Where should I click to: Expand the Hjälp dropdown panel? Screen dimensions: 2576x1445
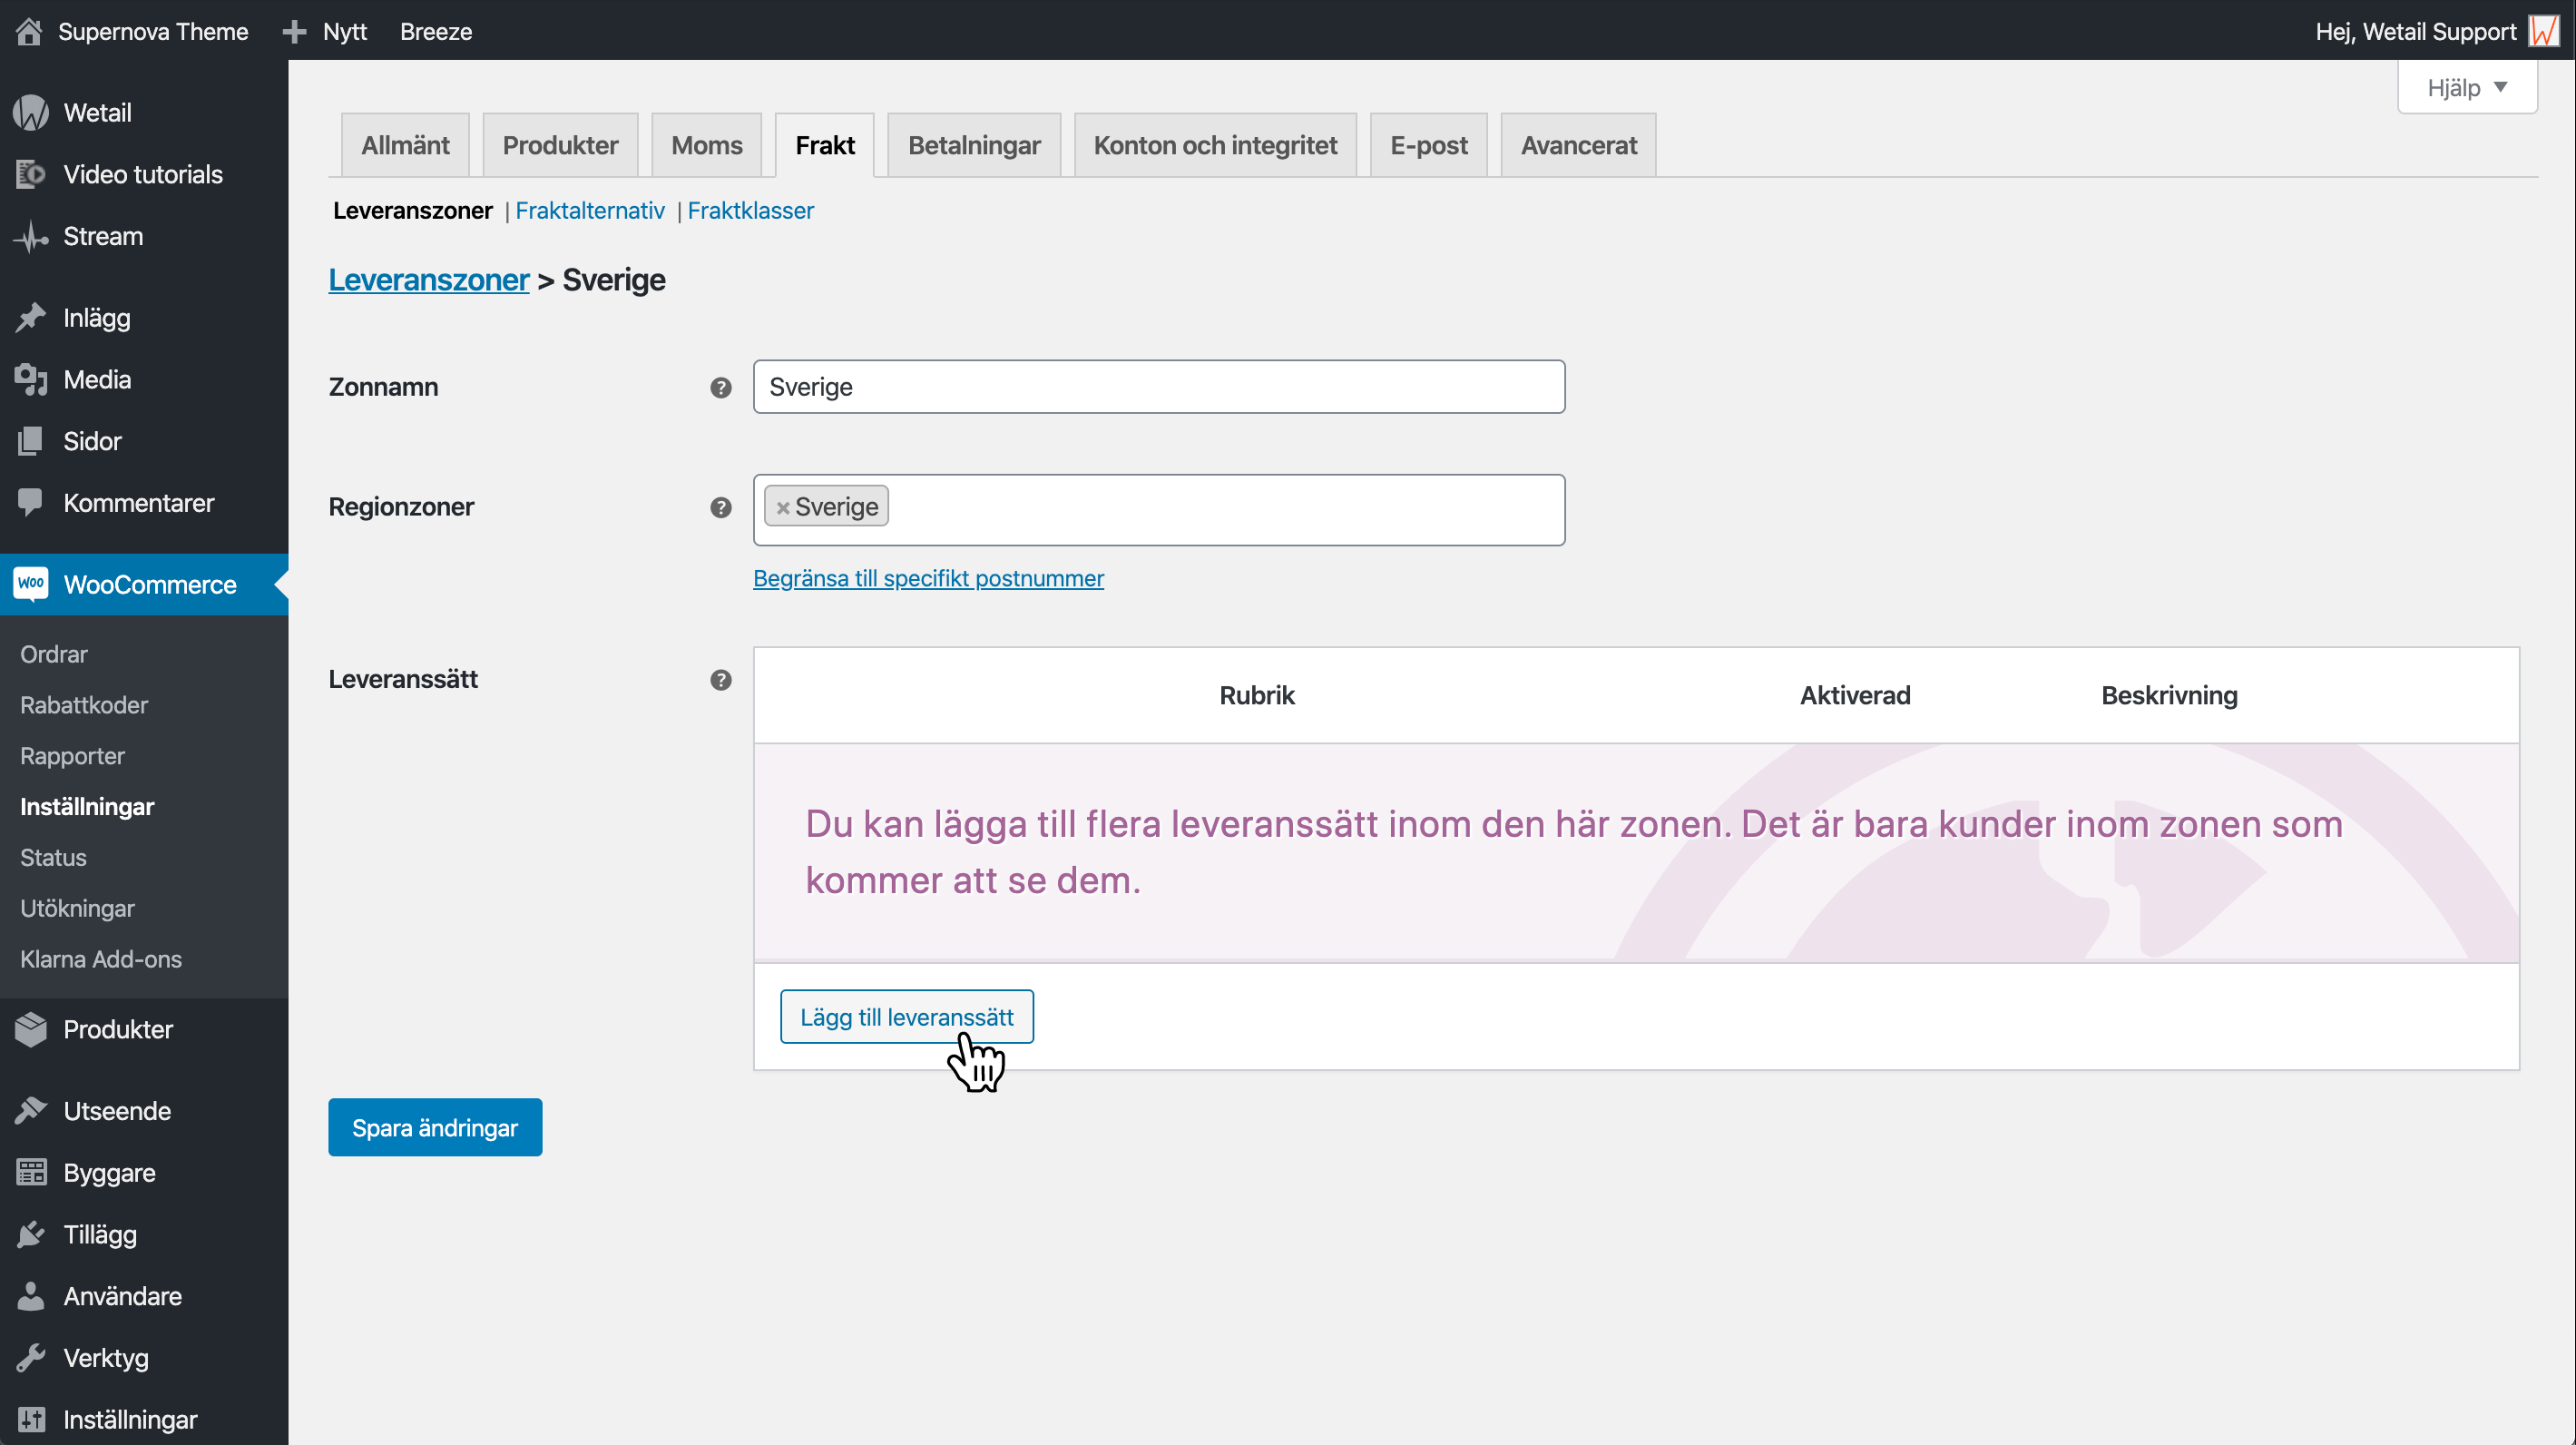(x=2466, y=88)
